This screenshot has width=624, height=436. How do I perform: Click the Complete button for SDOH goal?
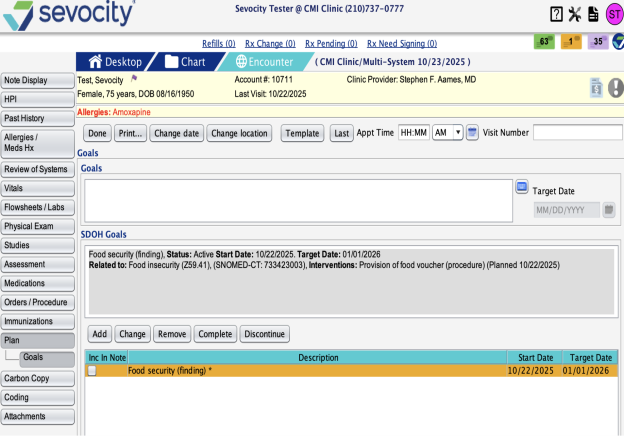click(x=214, y=334)
